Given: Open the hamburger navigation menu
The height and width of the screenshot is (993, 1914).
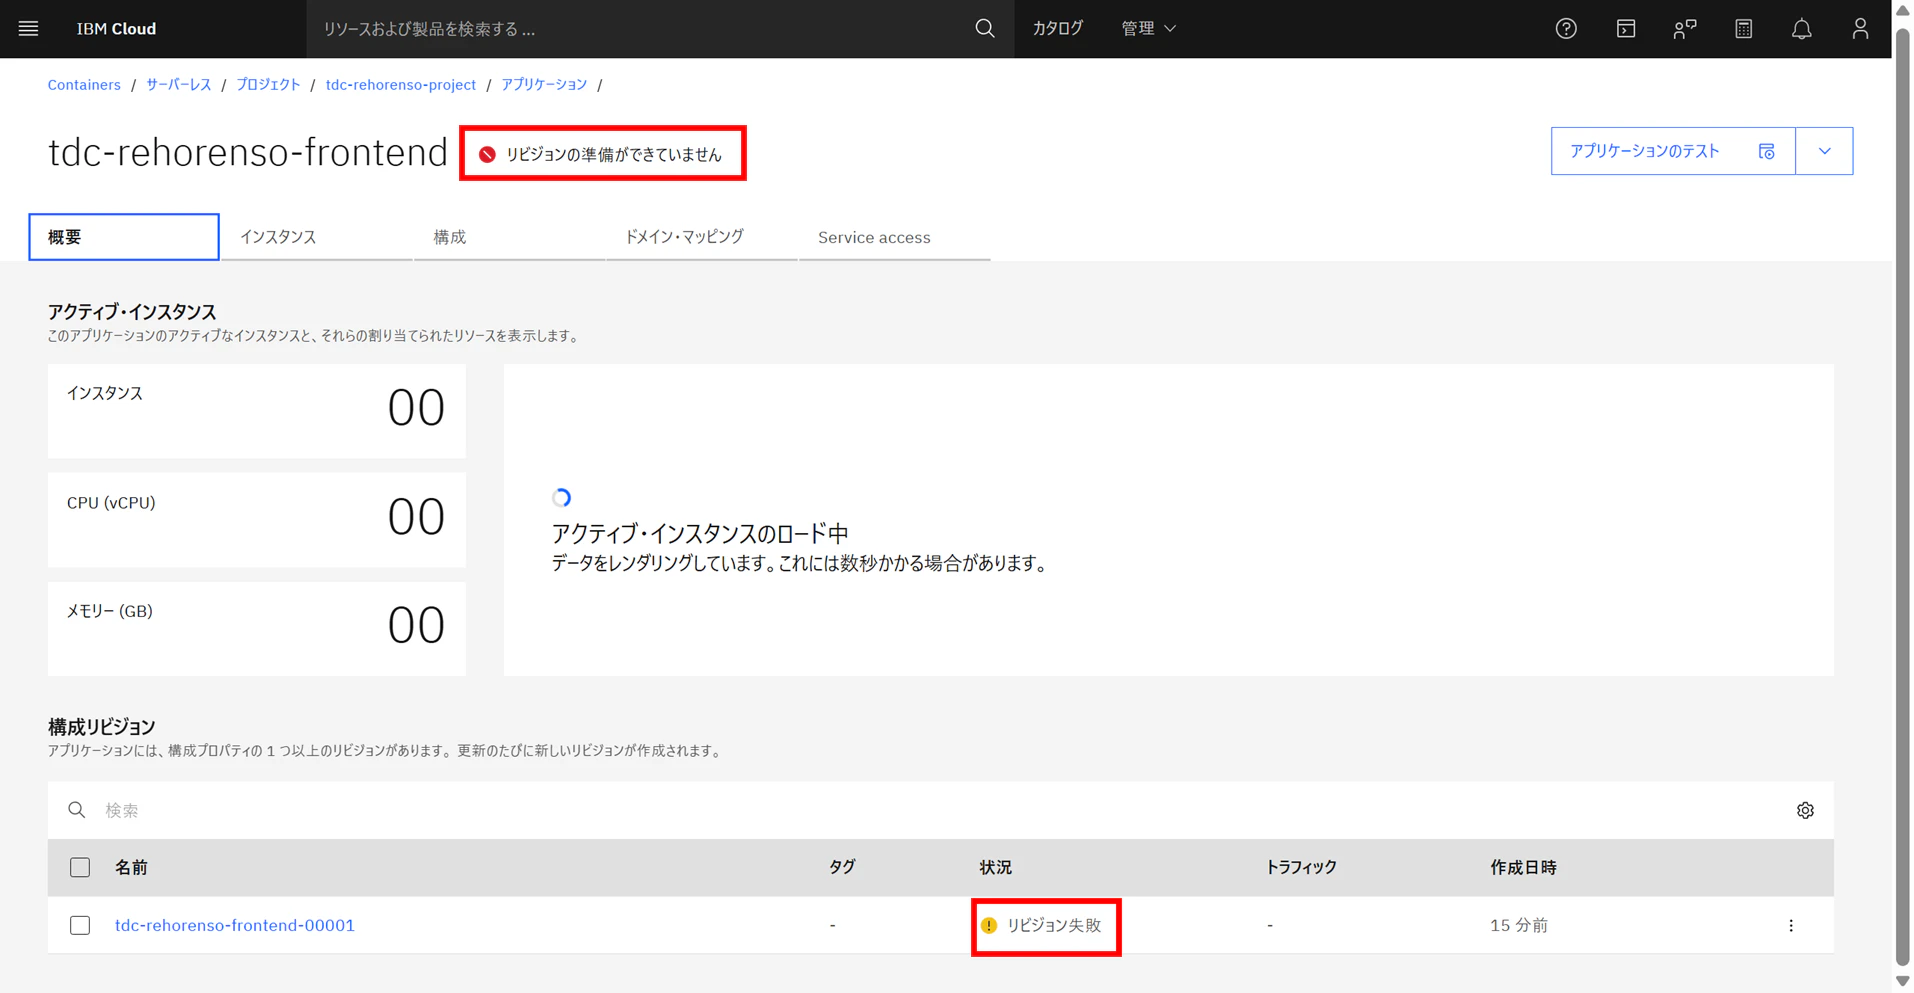Looking at the screenshot, I should [28, 29].
